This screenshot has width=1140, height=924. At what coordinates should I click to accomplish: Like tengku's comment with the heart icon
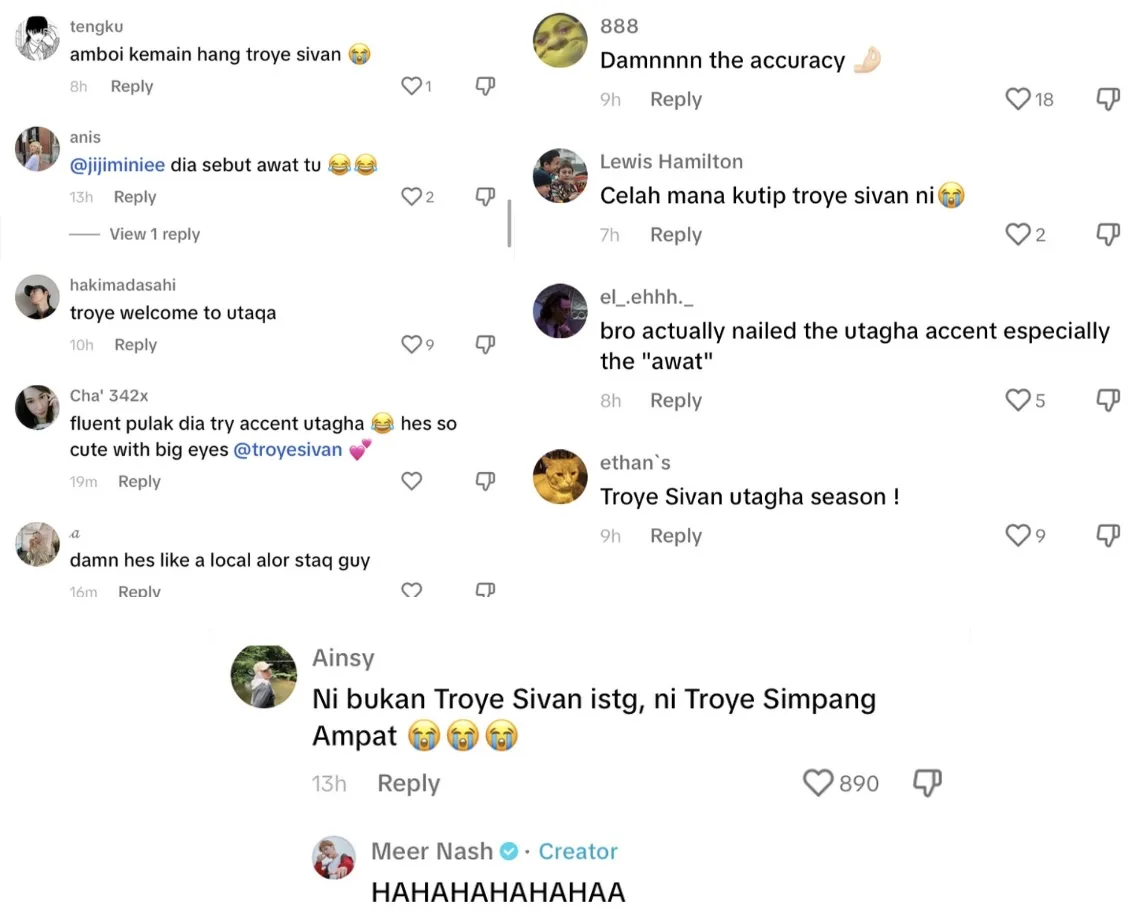412,86
